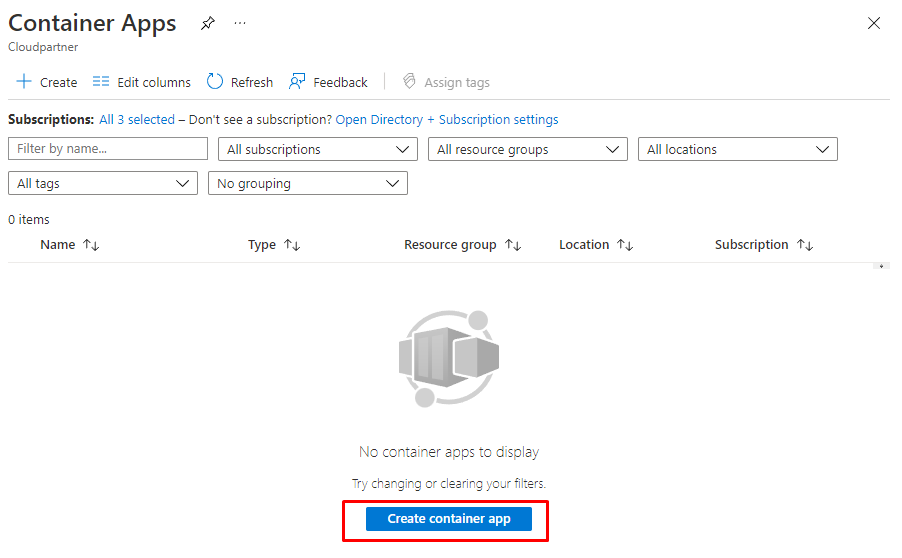Sort by Type column arrows
The height and width of the screenshot is (558, 902).
(x=292, y=245)
